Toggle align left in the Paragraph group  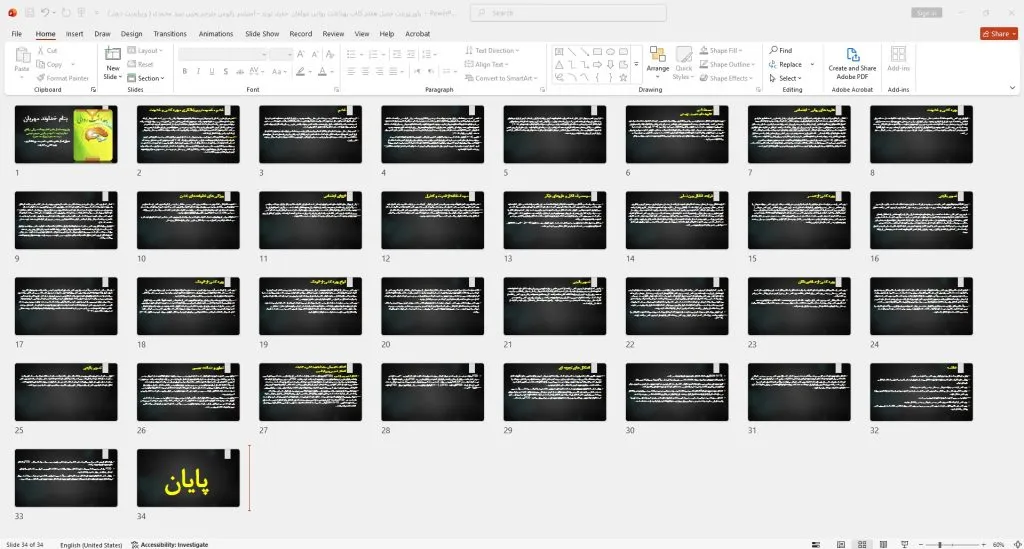(x=351, y=71)
